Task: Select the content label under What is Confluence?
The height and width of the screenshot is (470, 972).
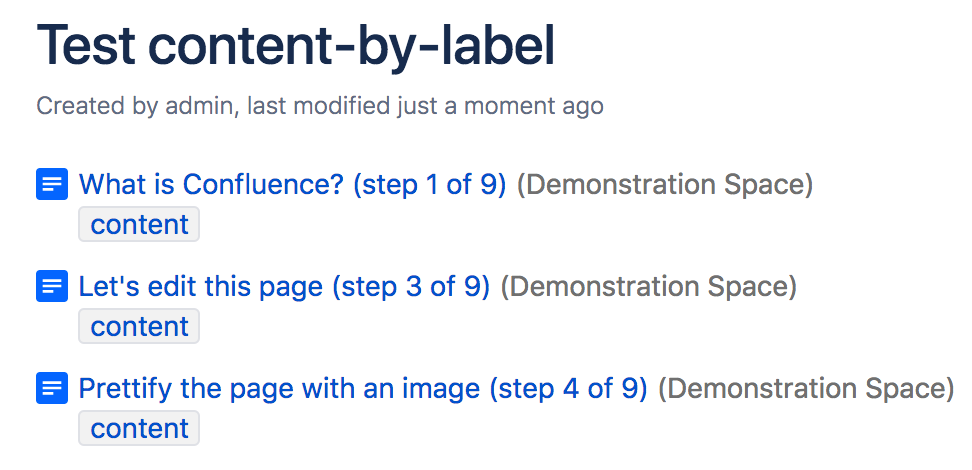Action: pyautogui.click(x=139, y=224)
